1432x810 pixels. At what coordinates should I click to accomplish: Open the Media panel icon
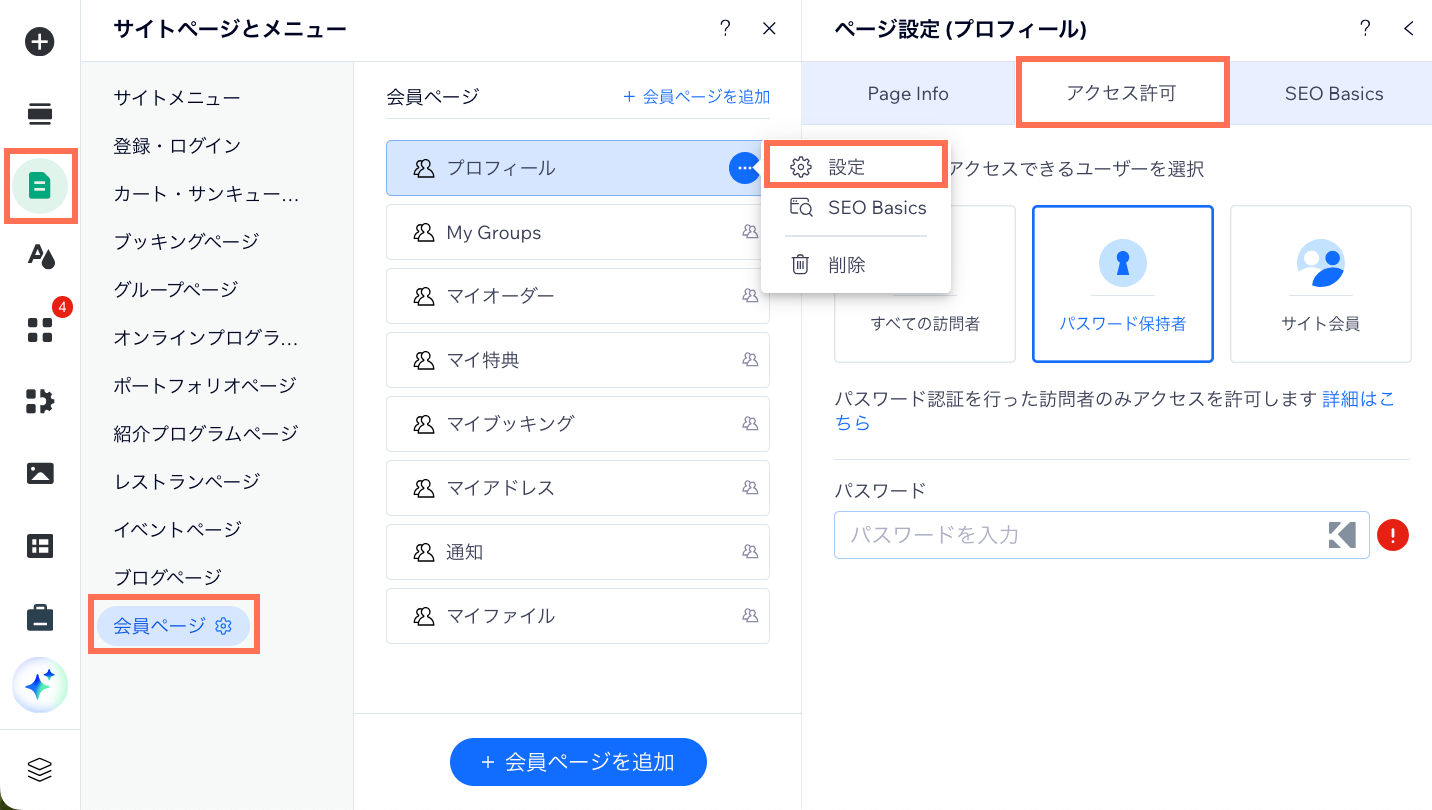39,473
